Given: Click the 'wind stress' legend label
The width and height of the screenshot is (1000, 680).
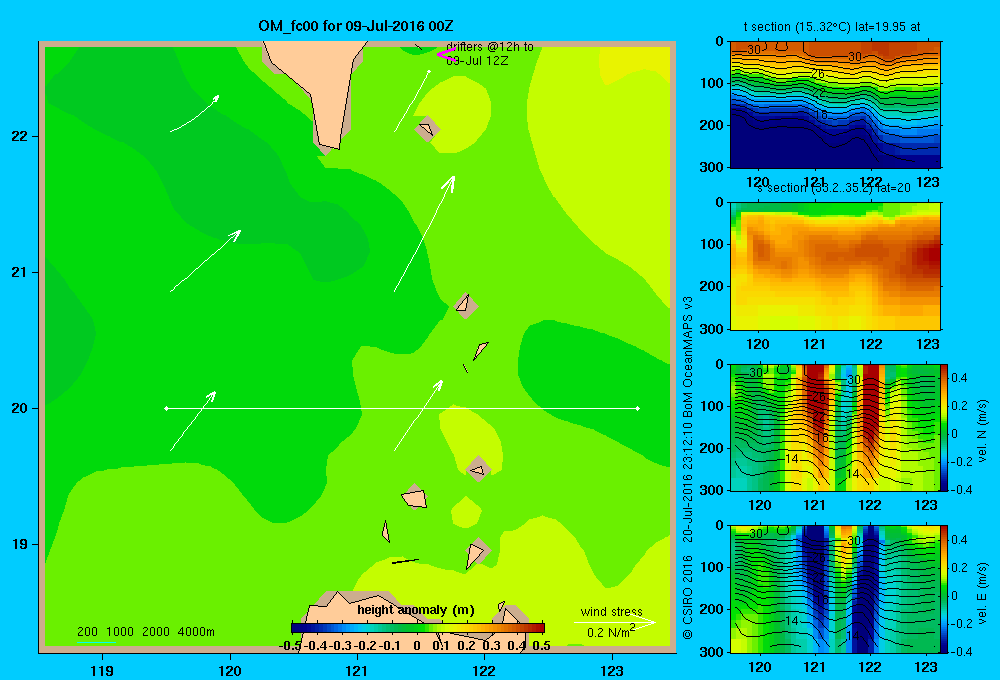Looking at the screenshot, I should (x=612, y=611).
